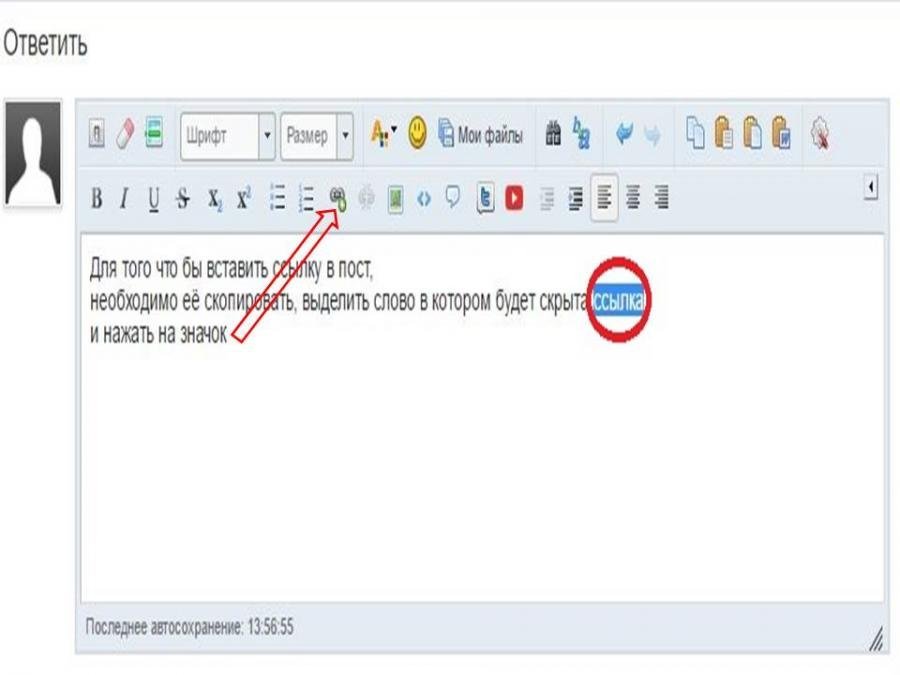This screenshot has width=900, height=675.
Task: Insert a numbered list
Action: click(x=307, y=198)
